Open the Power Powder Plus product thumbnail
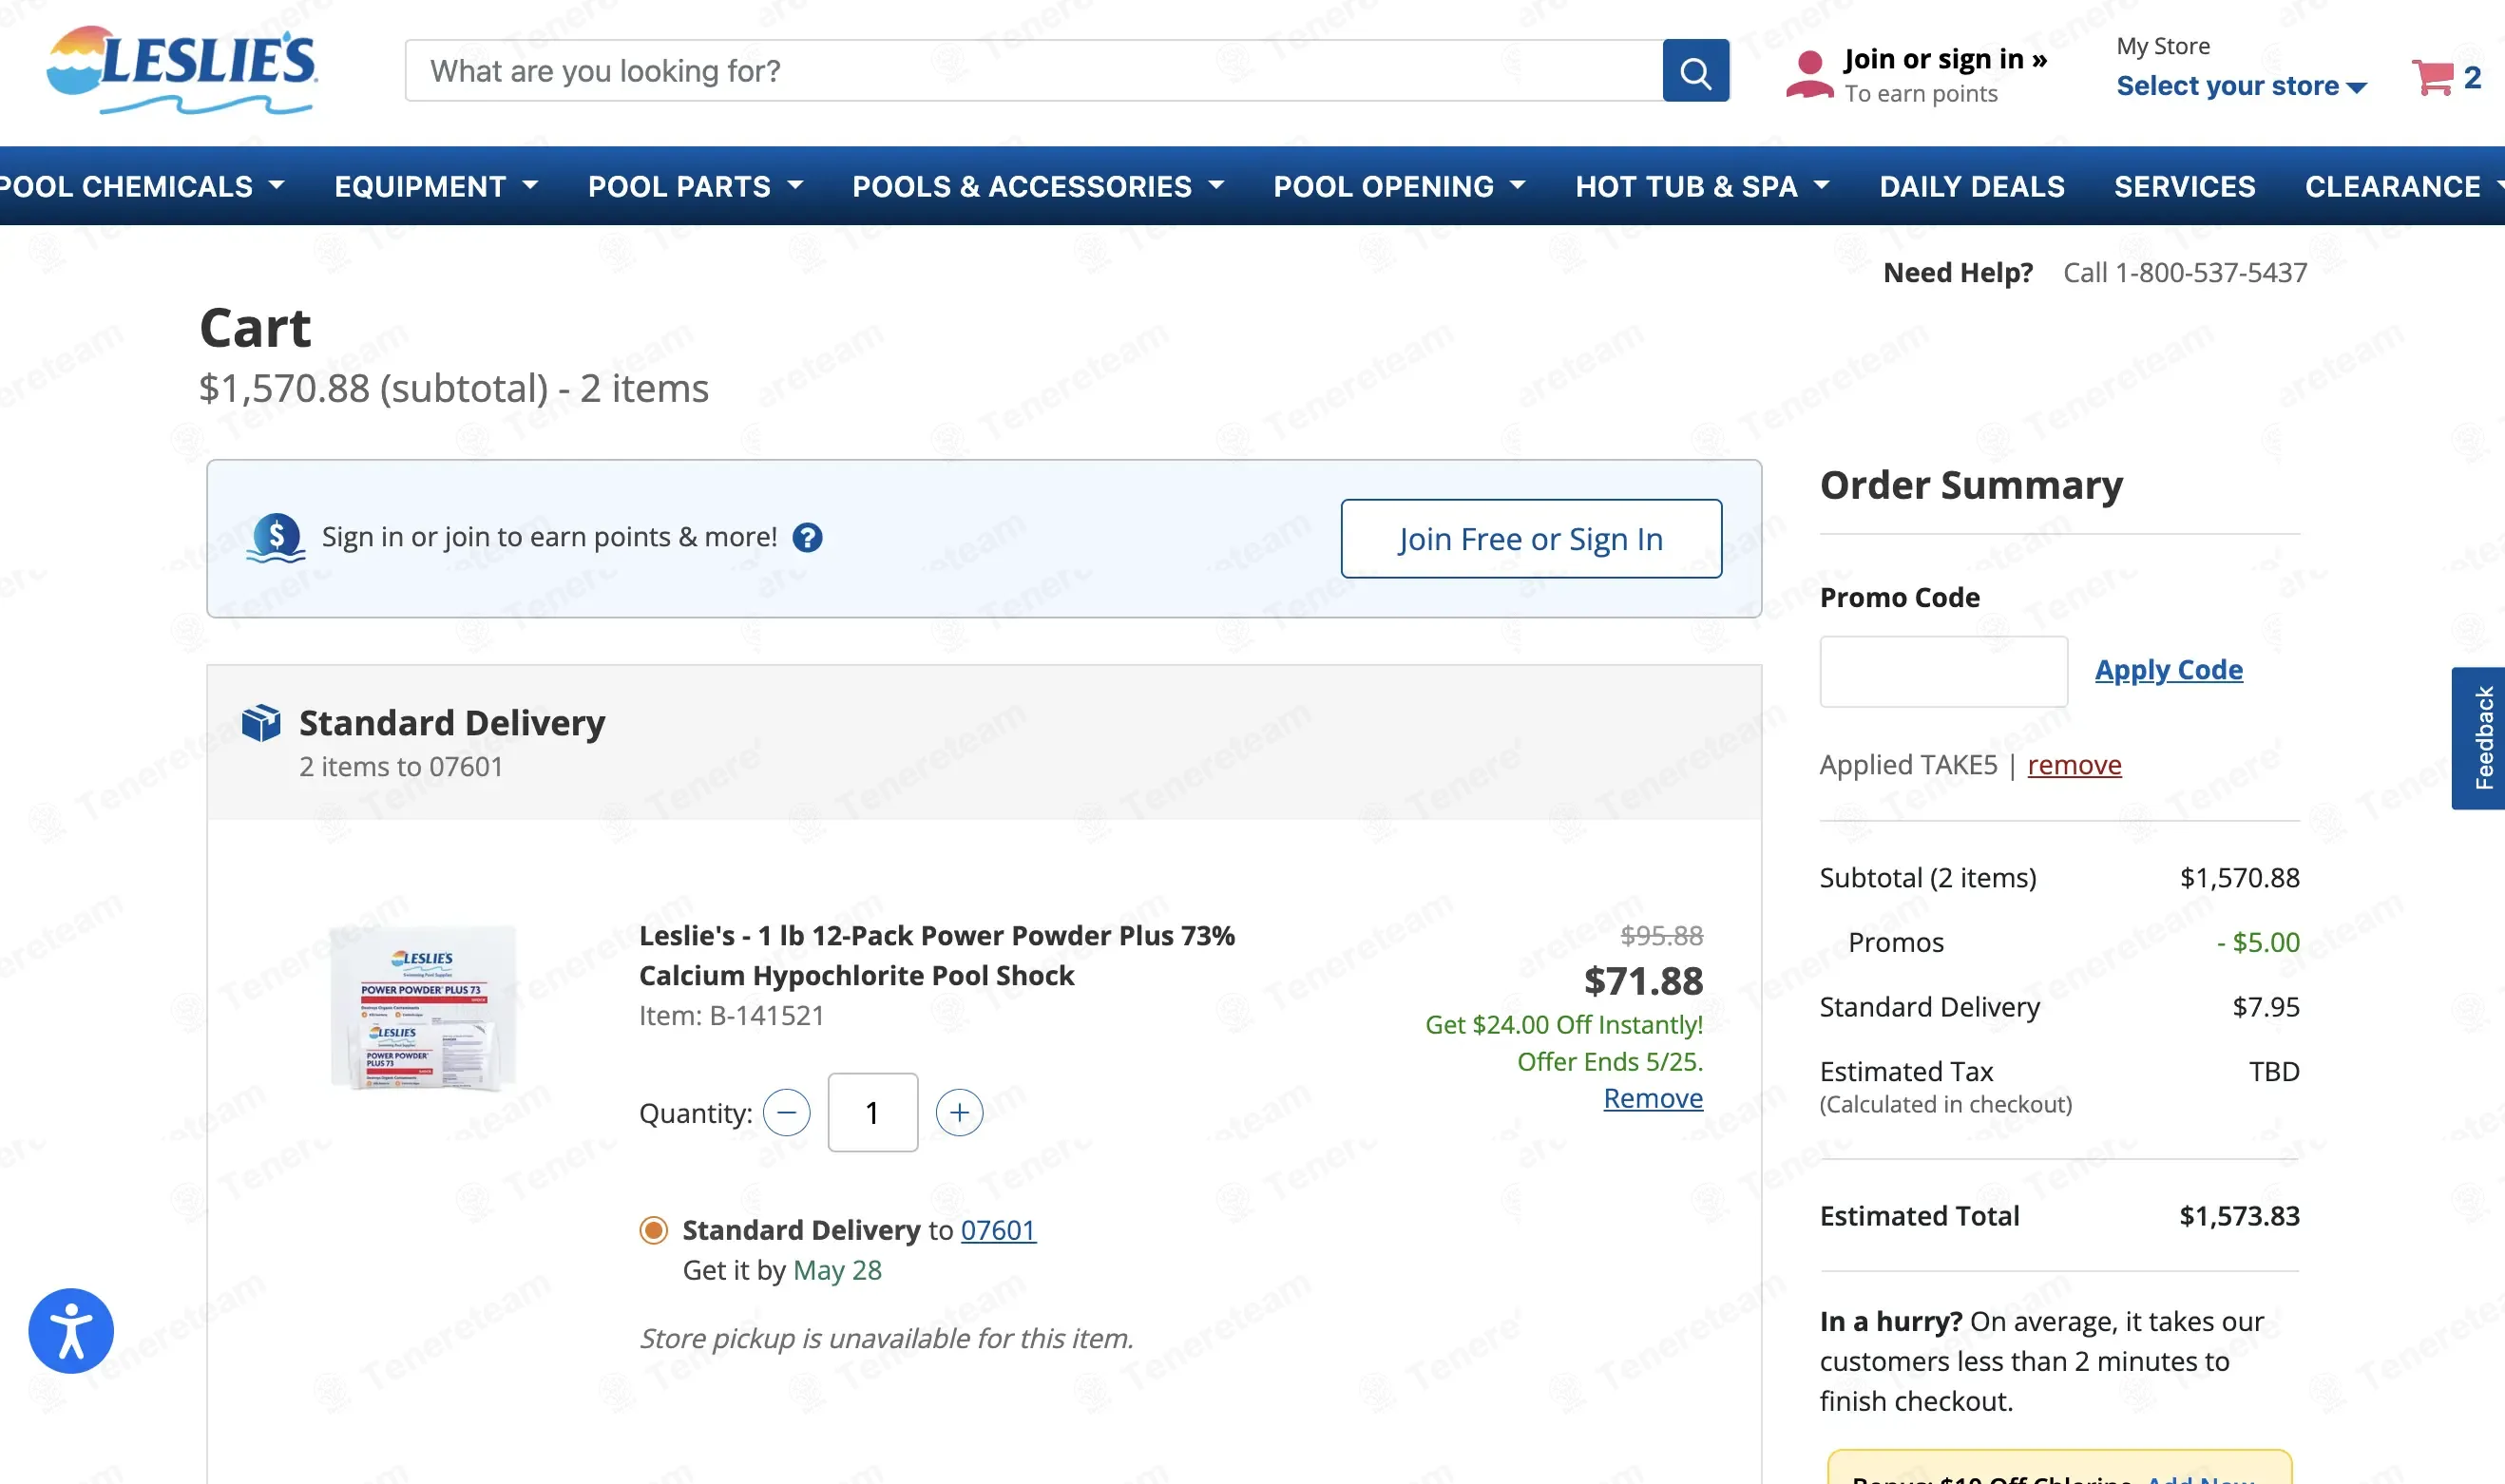Image resolution: width=2505 pixels, height=1484 pixels. [424, 1007]
